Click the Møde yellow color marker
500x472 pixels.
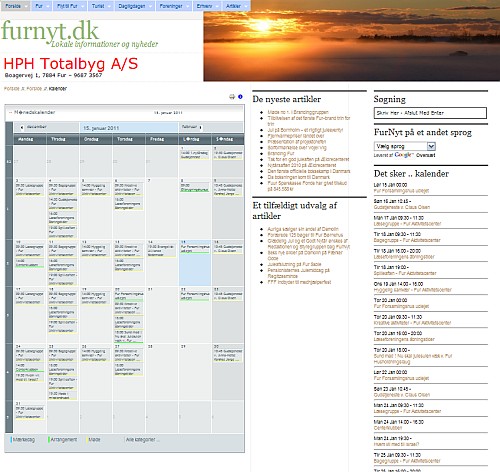tap(87, 440)
